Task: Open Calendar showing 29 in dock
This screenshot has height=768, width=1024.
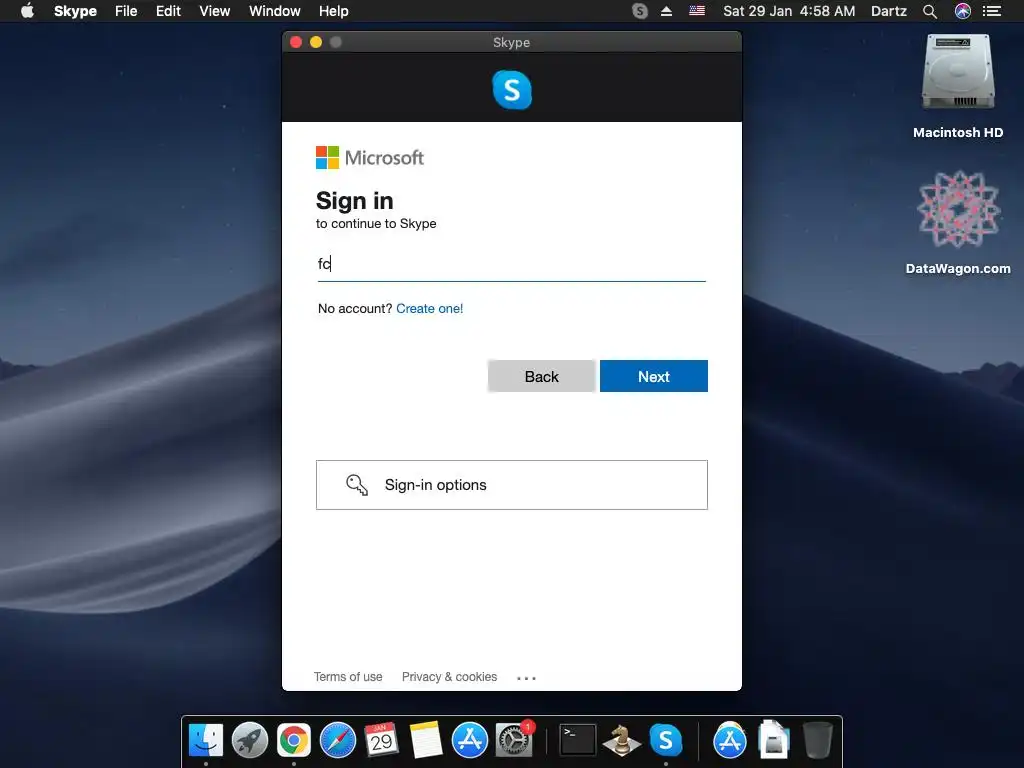Action: click(381, 741)
